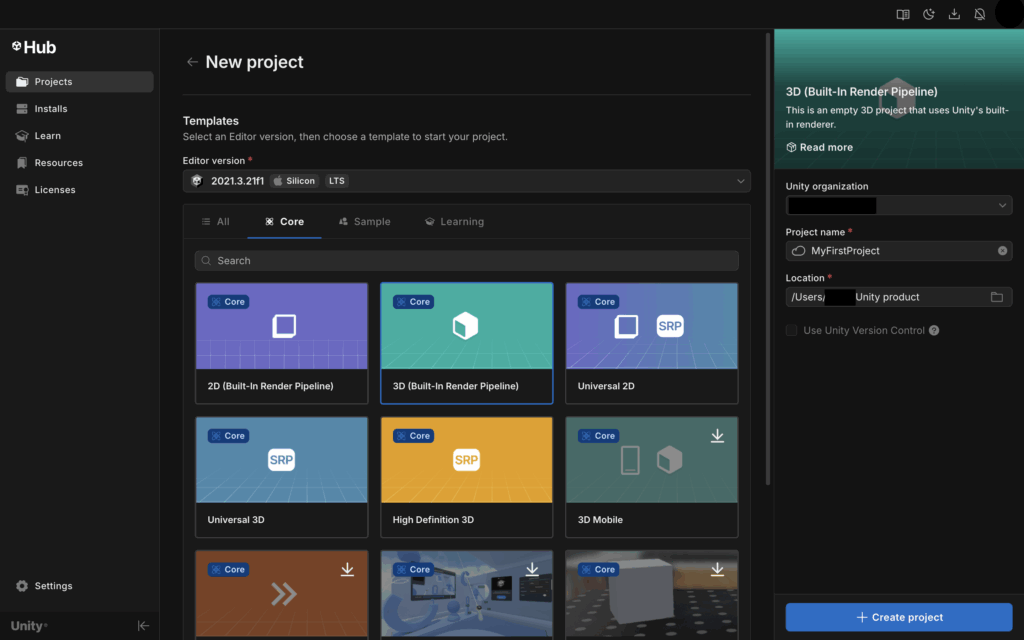
Task: Click the folder icon in Location field
Action: [x=996, y=297]
